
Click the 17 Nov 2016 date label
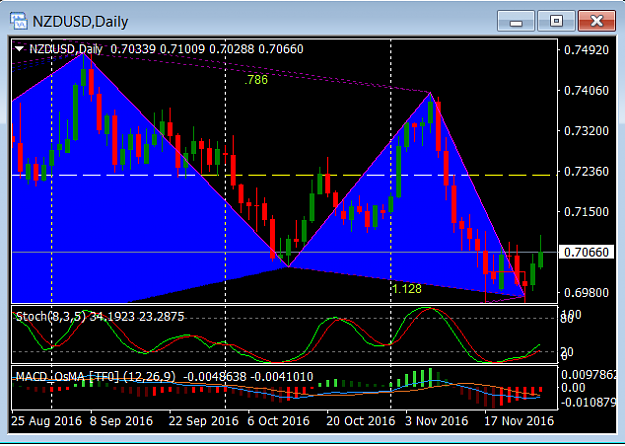coord(519,421)
